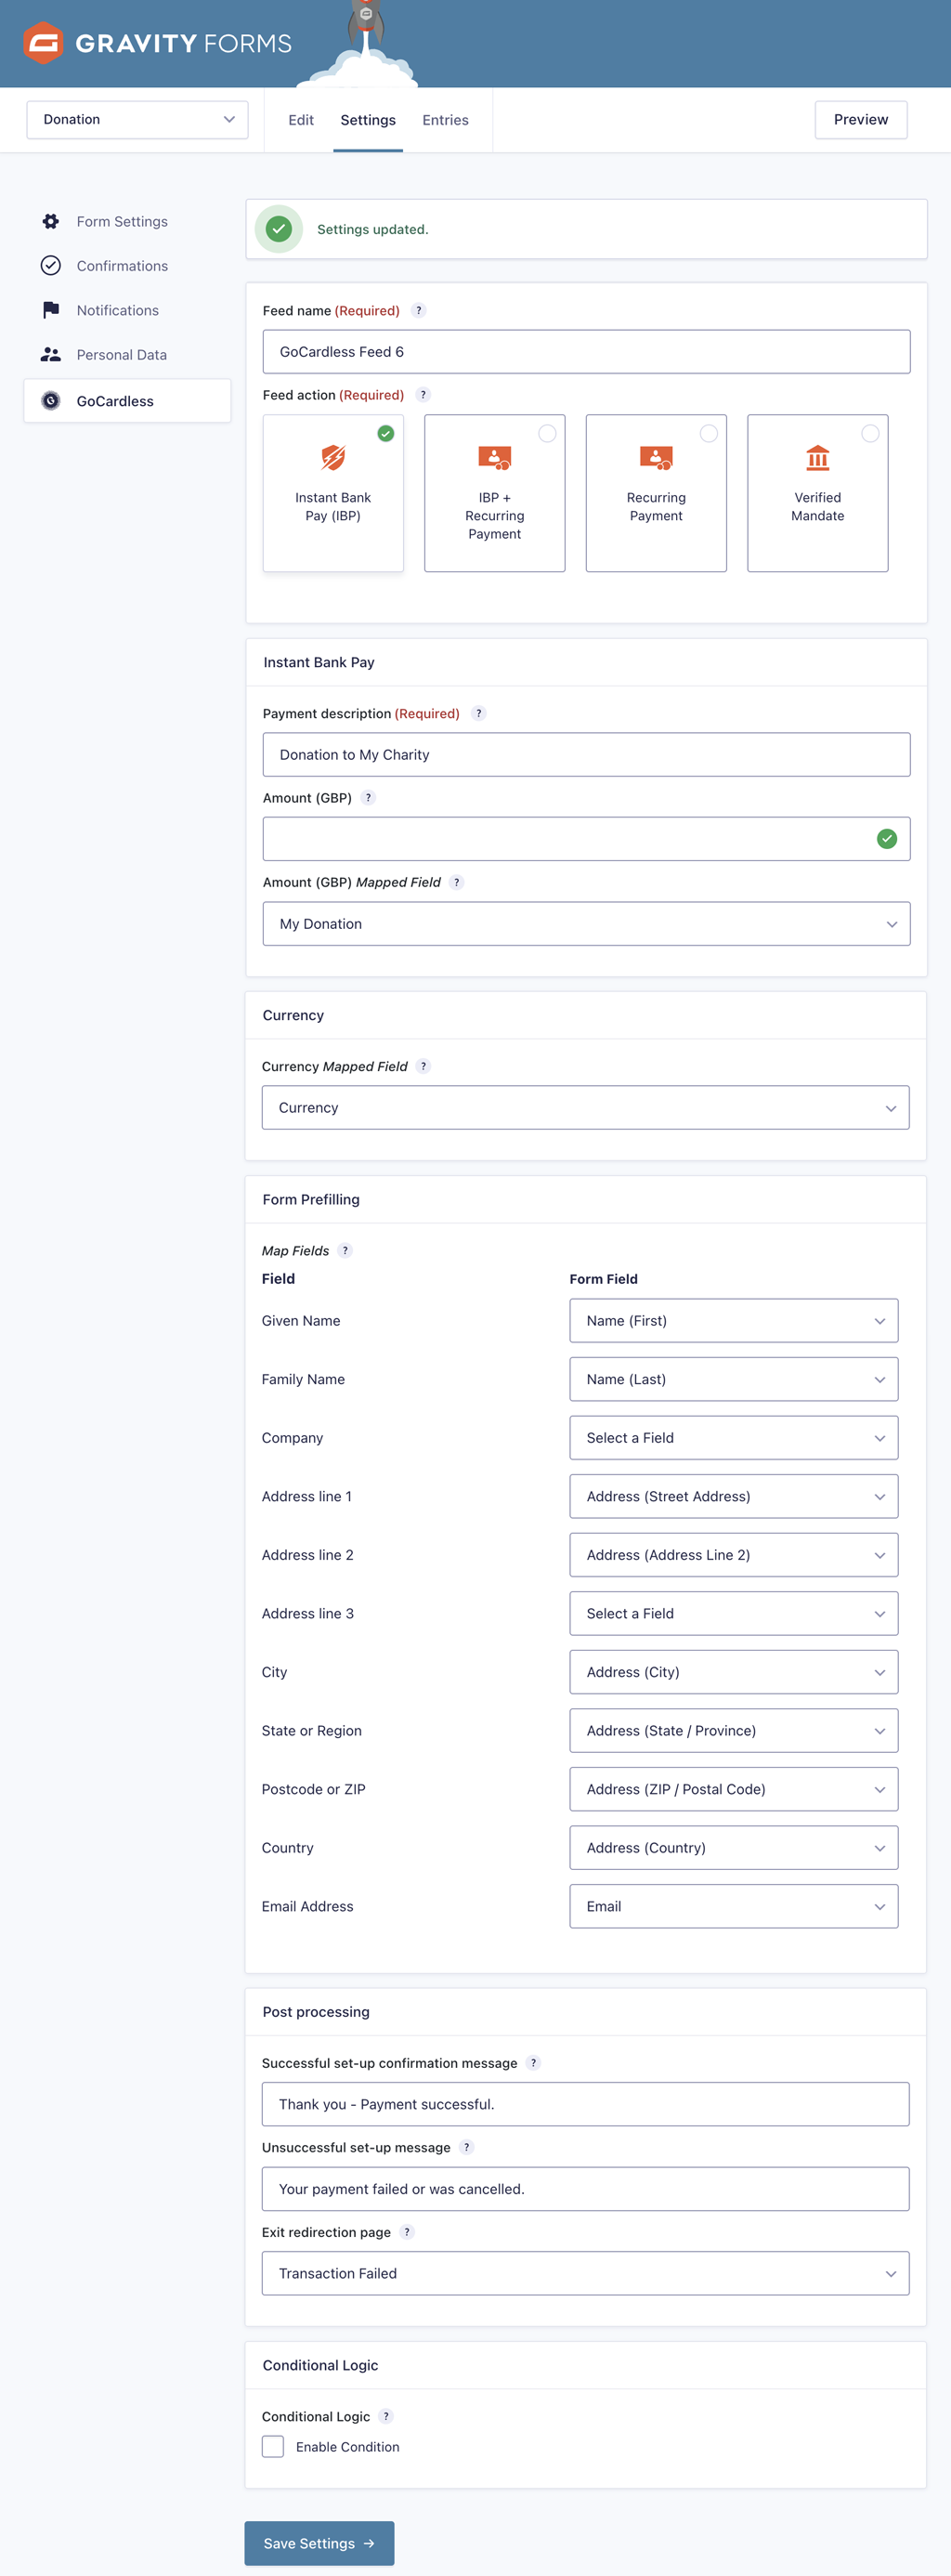Open help for Successful set-up confirmation message
Image resolution: width=951 pixels, height=2576 pixels.
point(534,2063)
